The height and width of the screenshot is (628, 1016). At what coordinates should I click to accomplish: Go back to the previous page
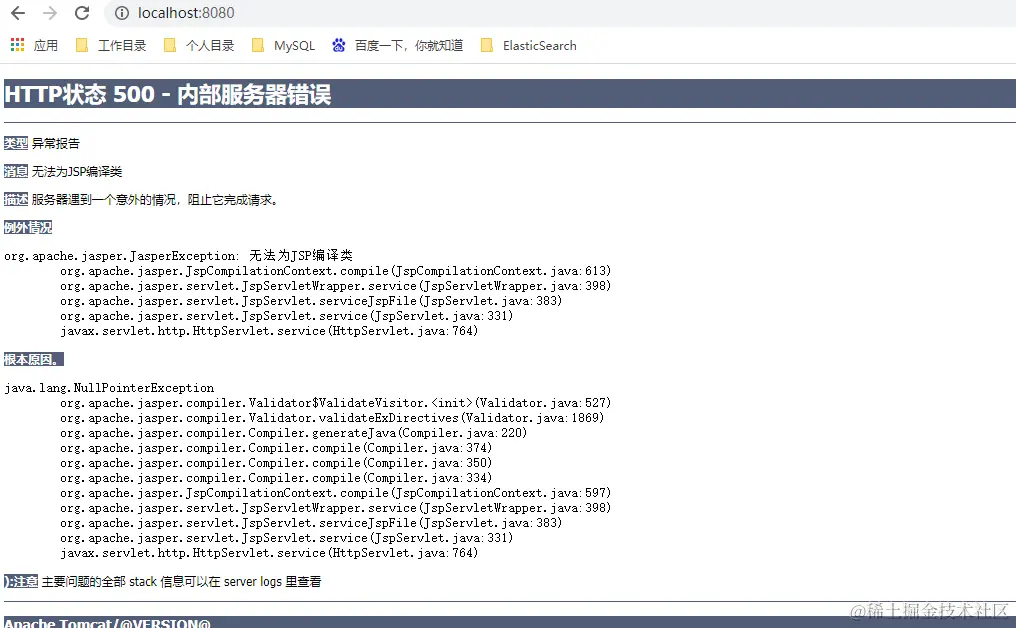pyautogui.click(x=18, y=13)
